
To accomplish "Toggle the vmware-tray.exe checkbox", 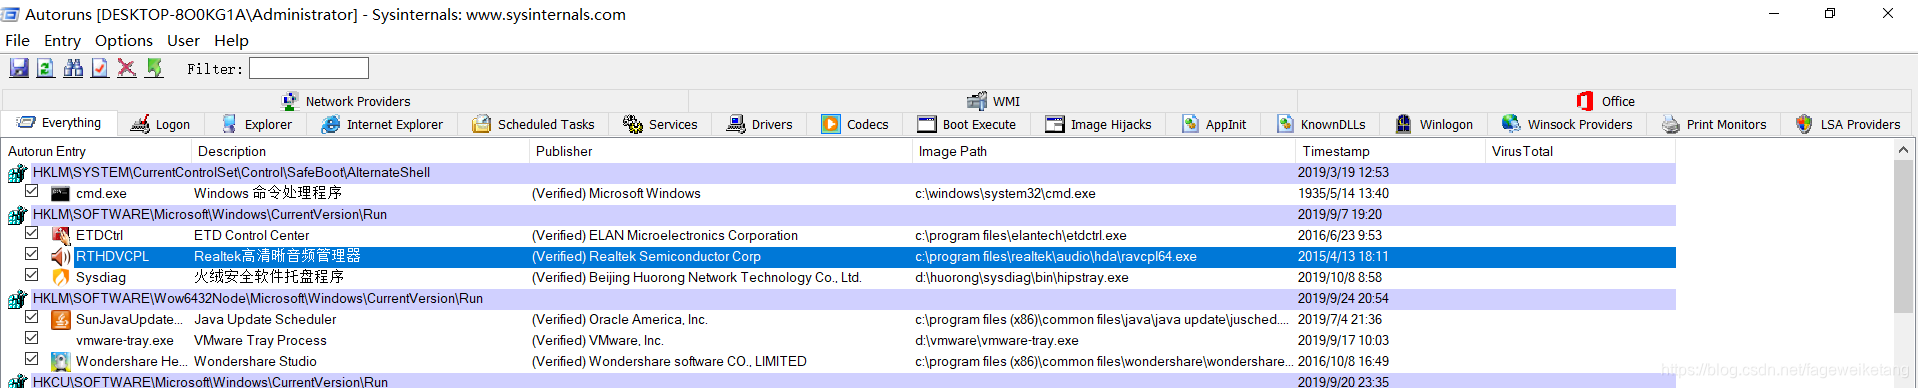I will (x=32, y=338).
